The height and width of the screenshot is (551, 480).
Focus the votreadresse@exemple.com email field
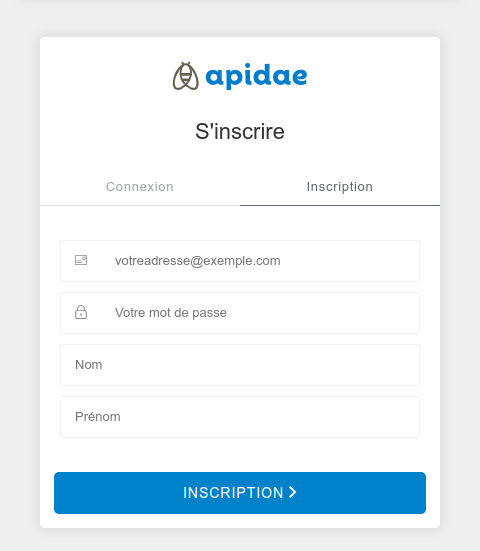point(240,261)
